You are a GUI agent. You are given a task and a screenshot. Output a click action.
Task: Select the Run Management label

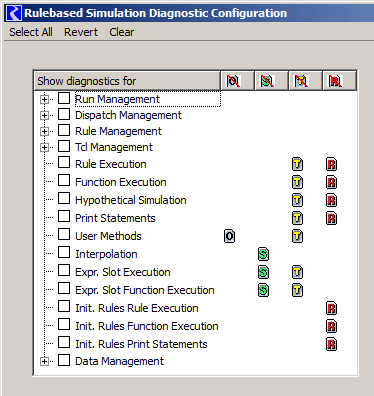click(x=117, y=99)
